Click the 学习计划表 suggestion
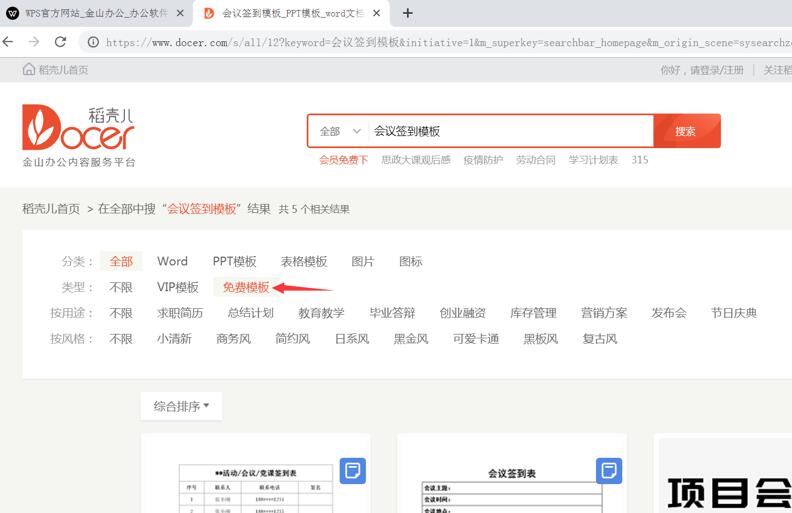Screen dimensions: 792x513 click(593, 160)
